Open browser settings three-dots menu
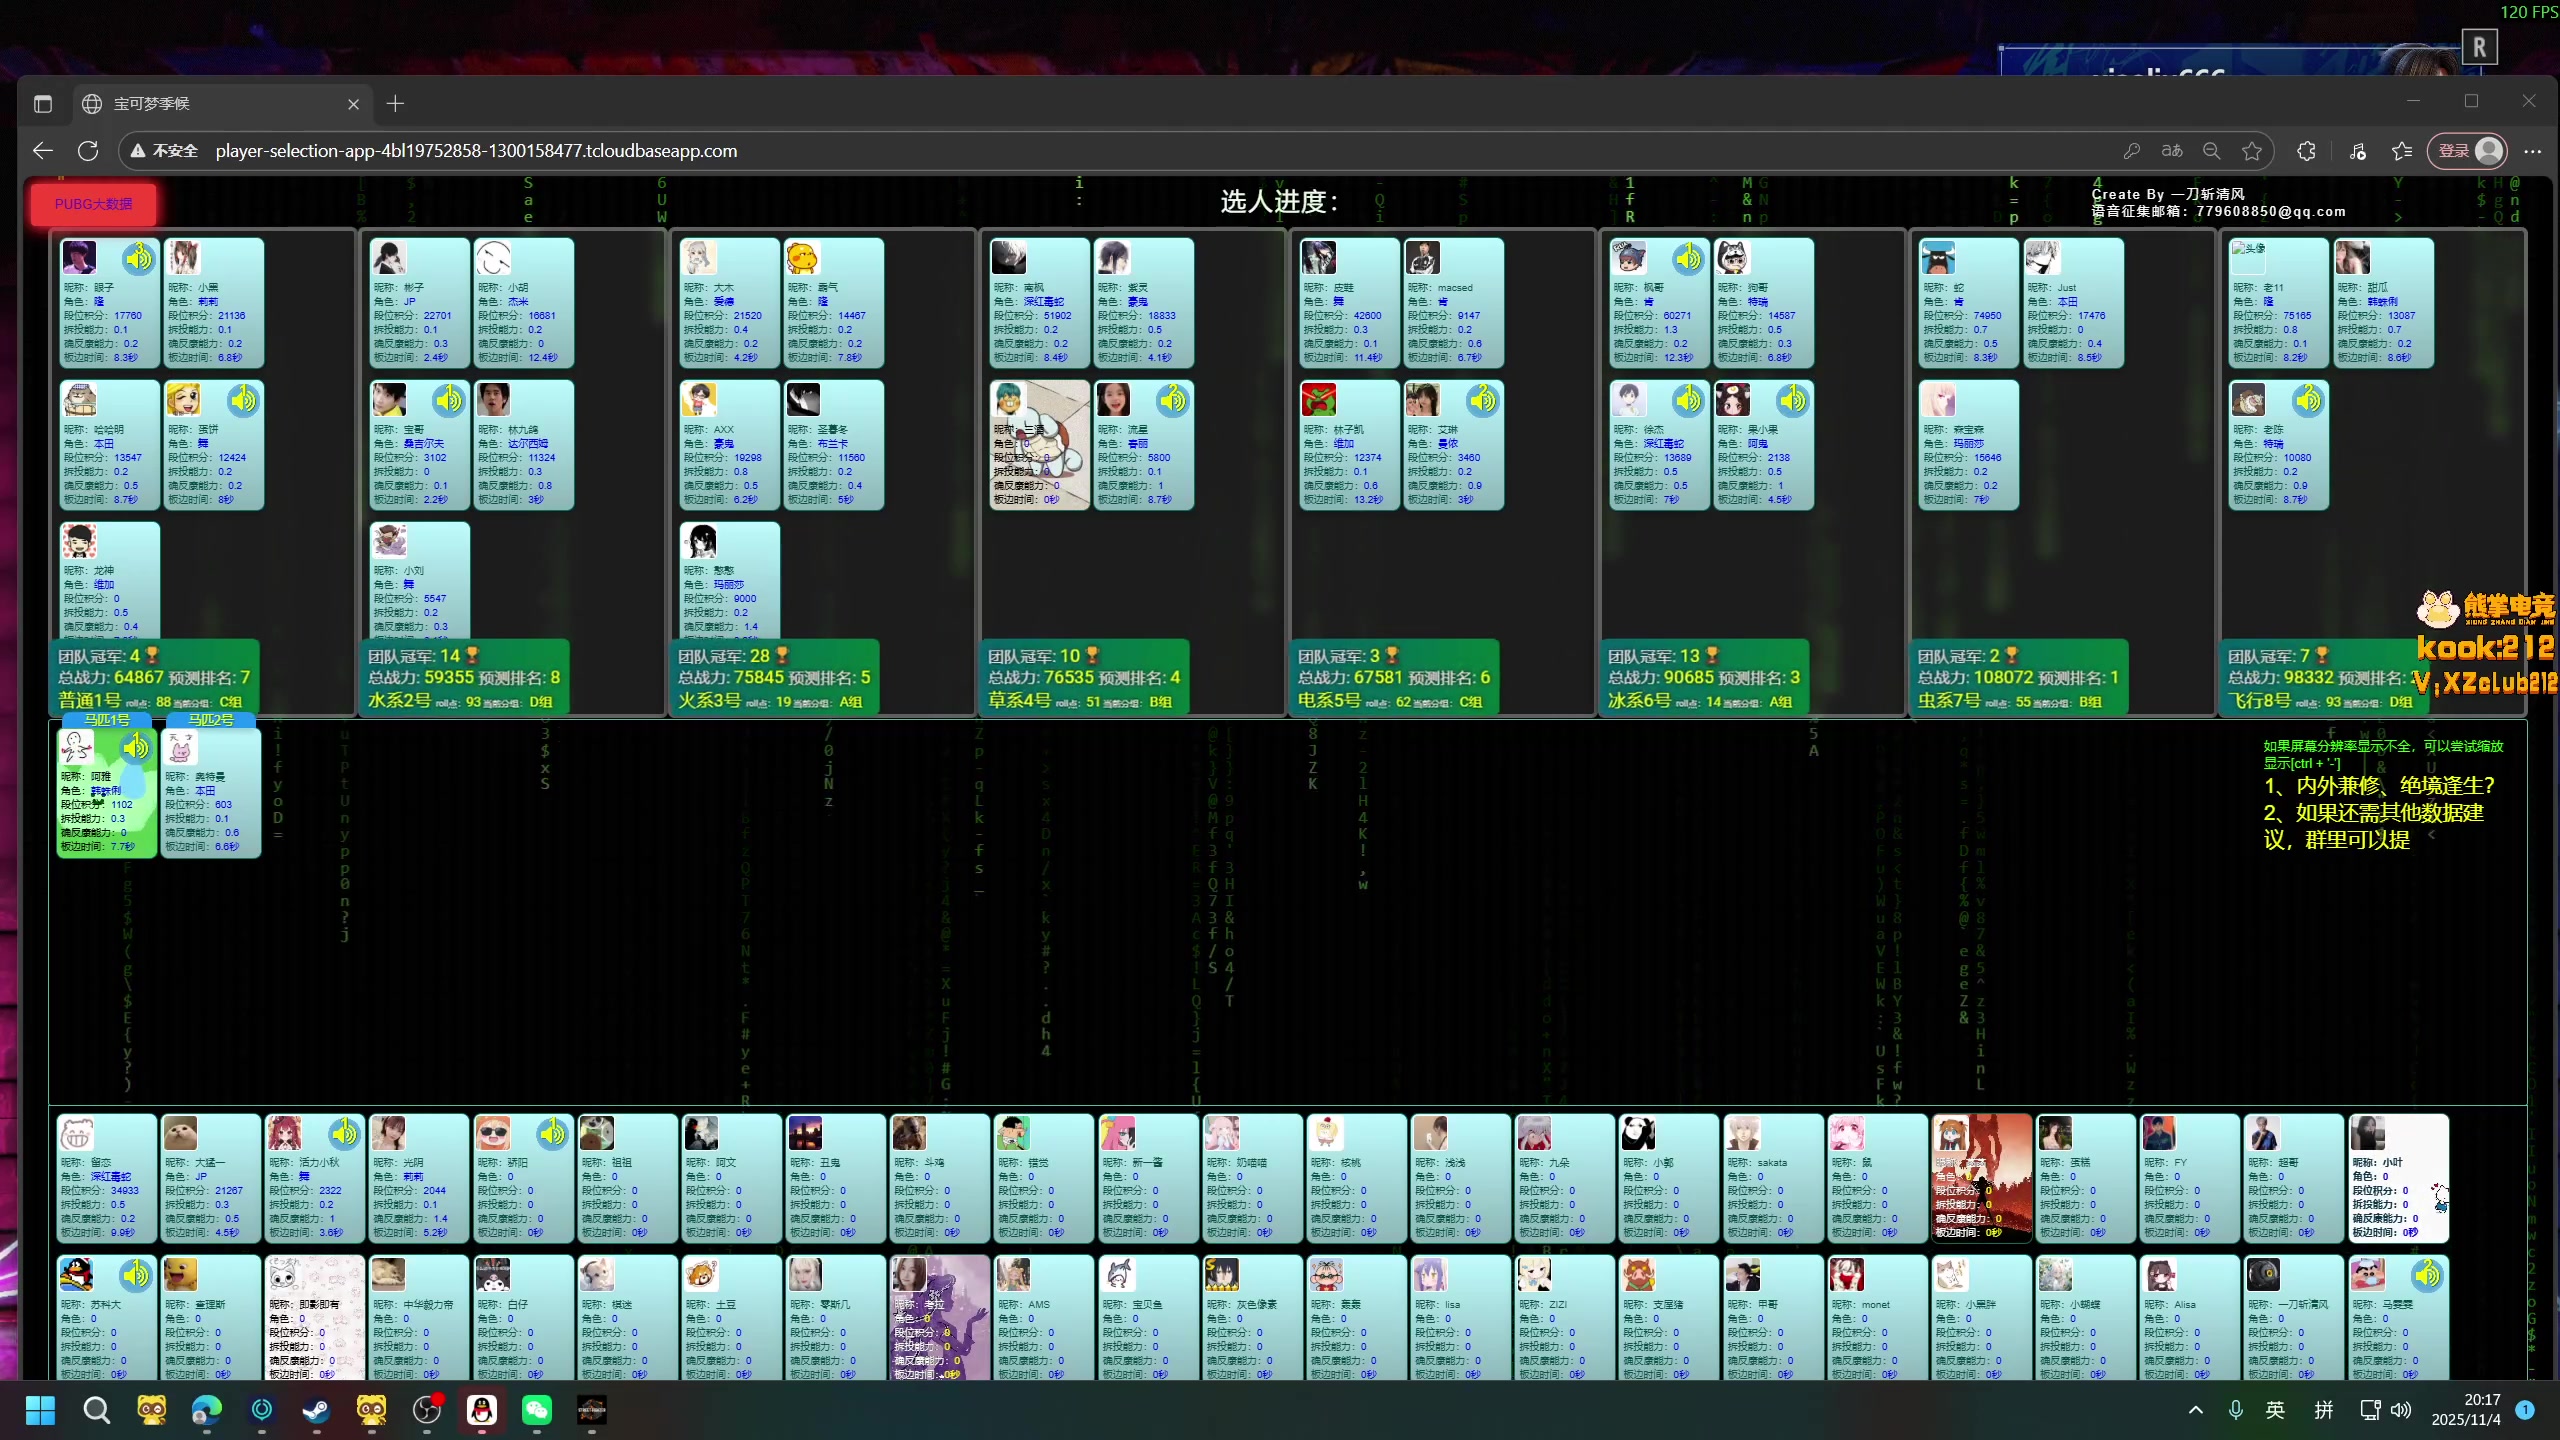The height and width of the screenshot is (1440, 2560). (2532, 151)
